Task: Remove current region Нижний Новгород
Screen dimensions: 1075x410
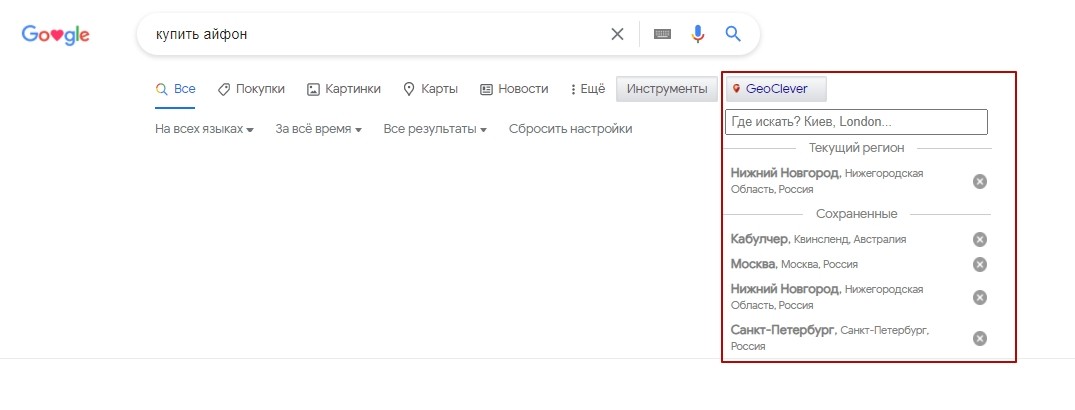Action: 980,181
